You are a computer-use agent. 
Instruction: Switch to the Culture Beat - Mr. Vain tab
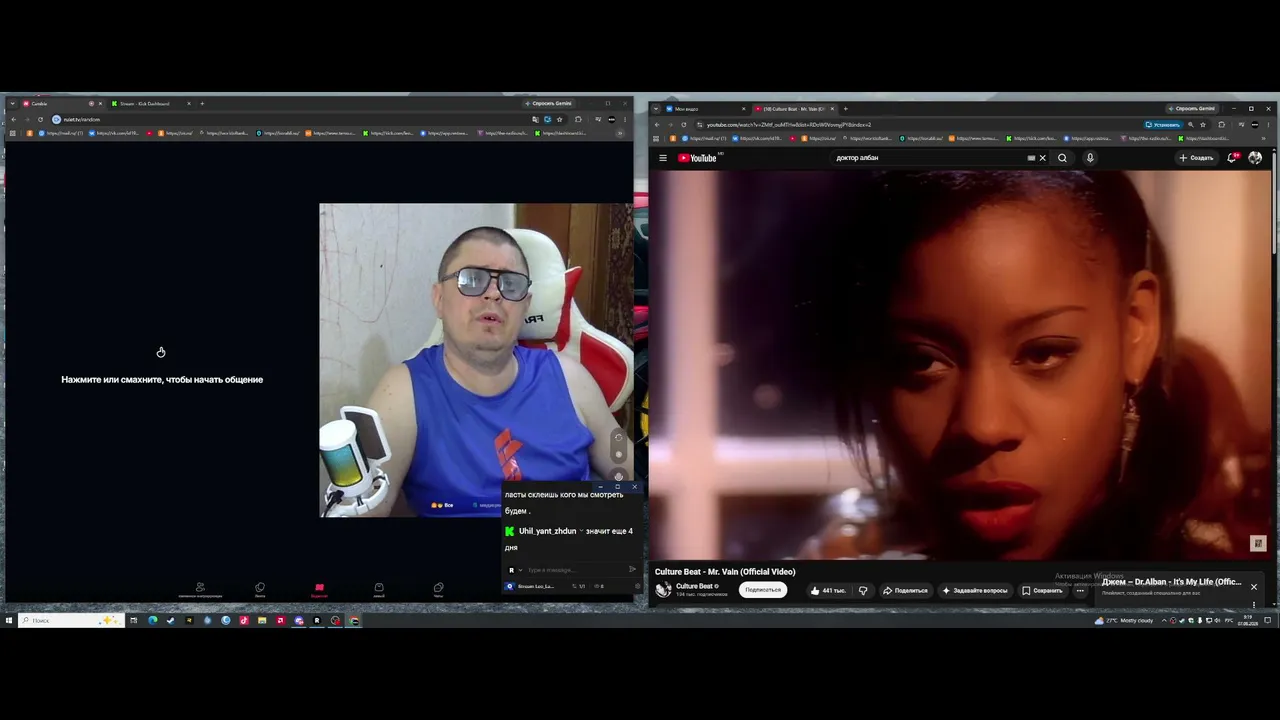tap(793, 109)
